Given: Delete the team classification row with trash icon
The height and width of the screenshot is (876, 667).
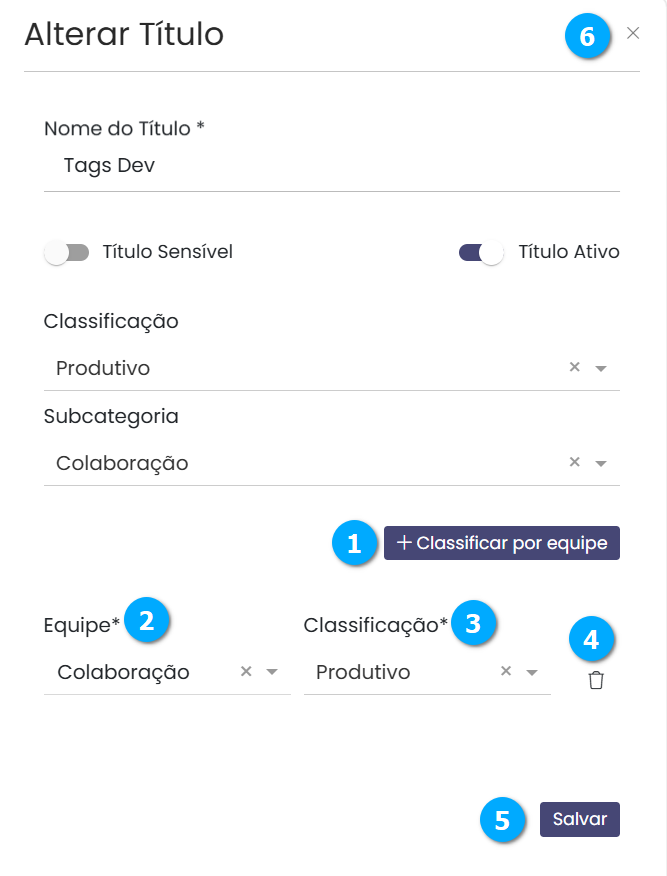Looking at the screenshot, I should tap(595, 680).
